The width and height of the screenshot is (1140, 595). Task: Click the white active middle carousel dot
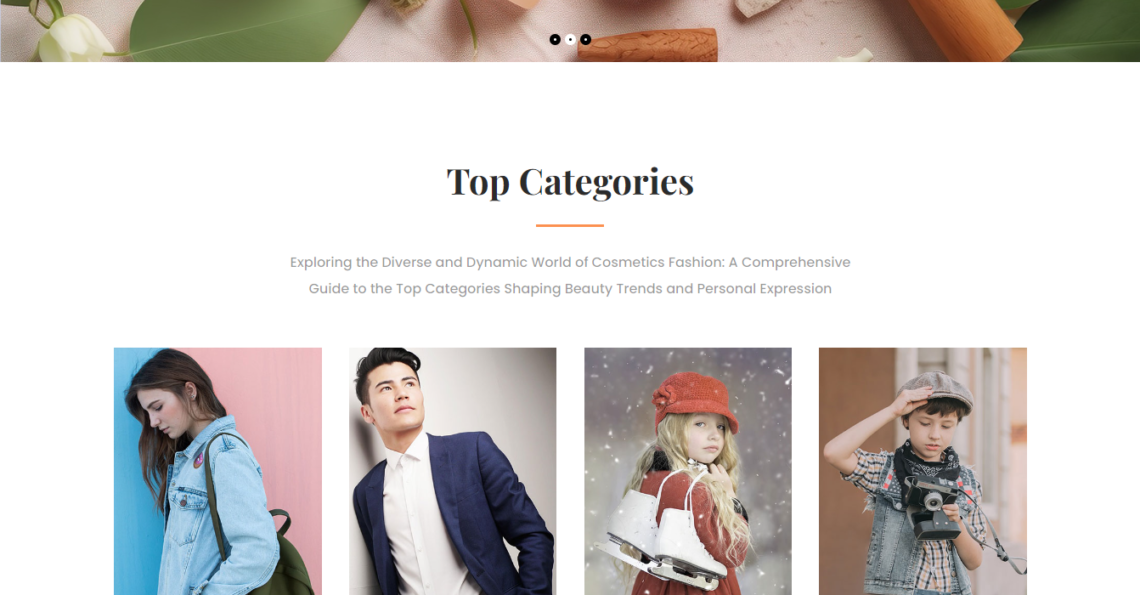[x=570, y=39]
